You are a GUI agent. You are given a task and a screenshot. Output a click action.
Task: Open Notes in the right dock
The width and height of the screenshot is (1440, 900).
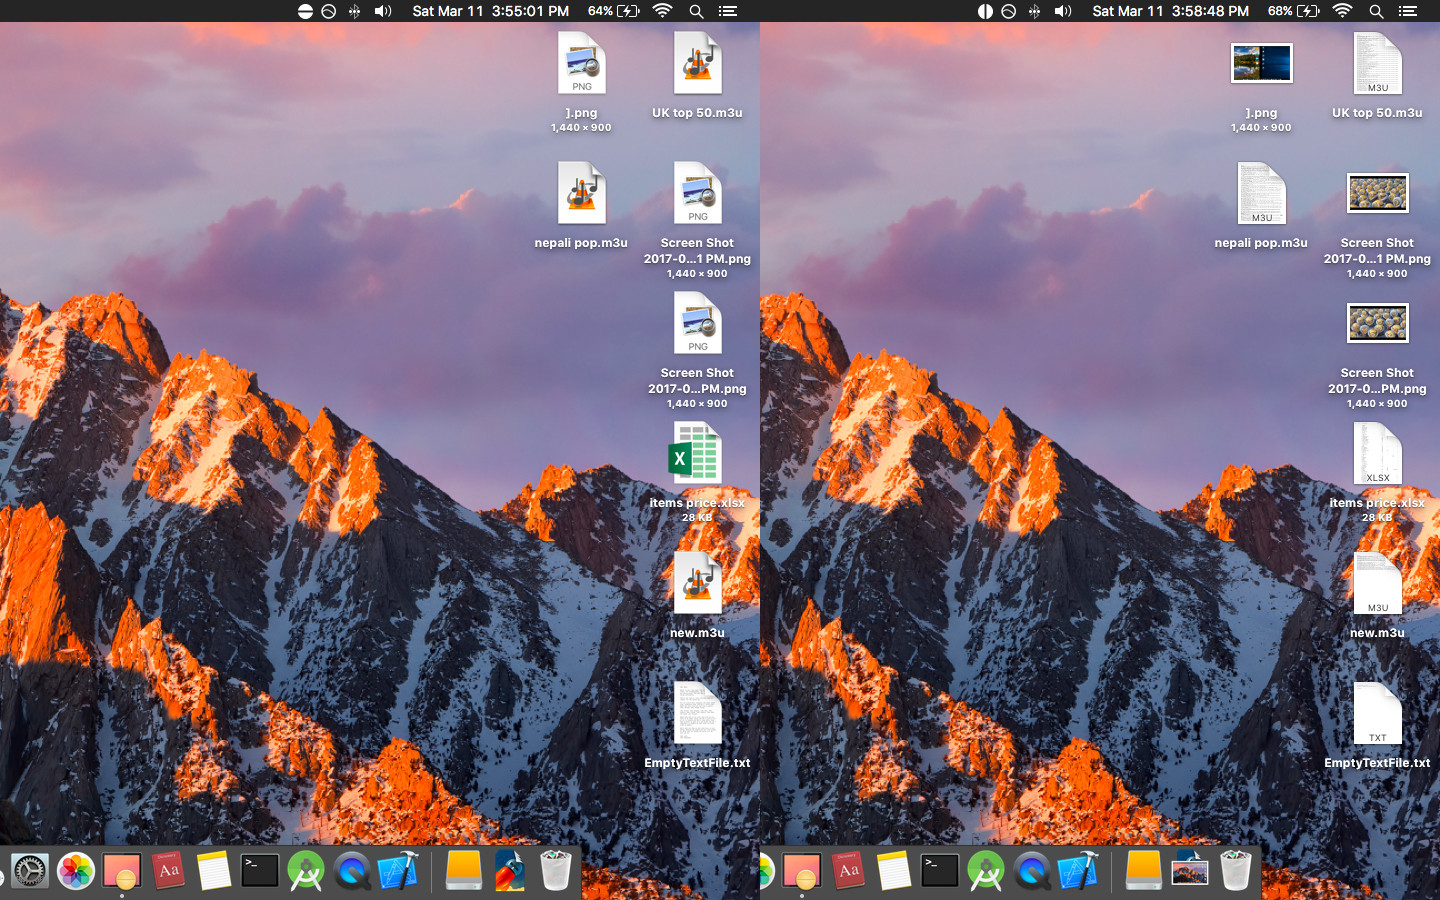click(894, 871)
